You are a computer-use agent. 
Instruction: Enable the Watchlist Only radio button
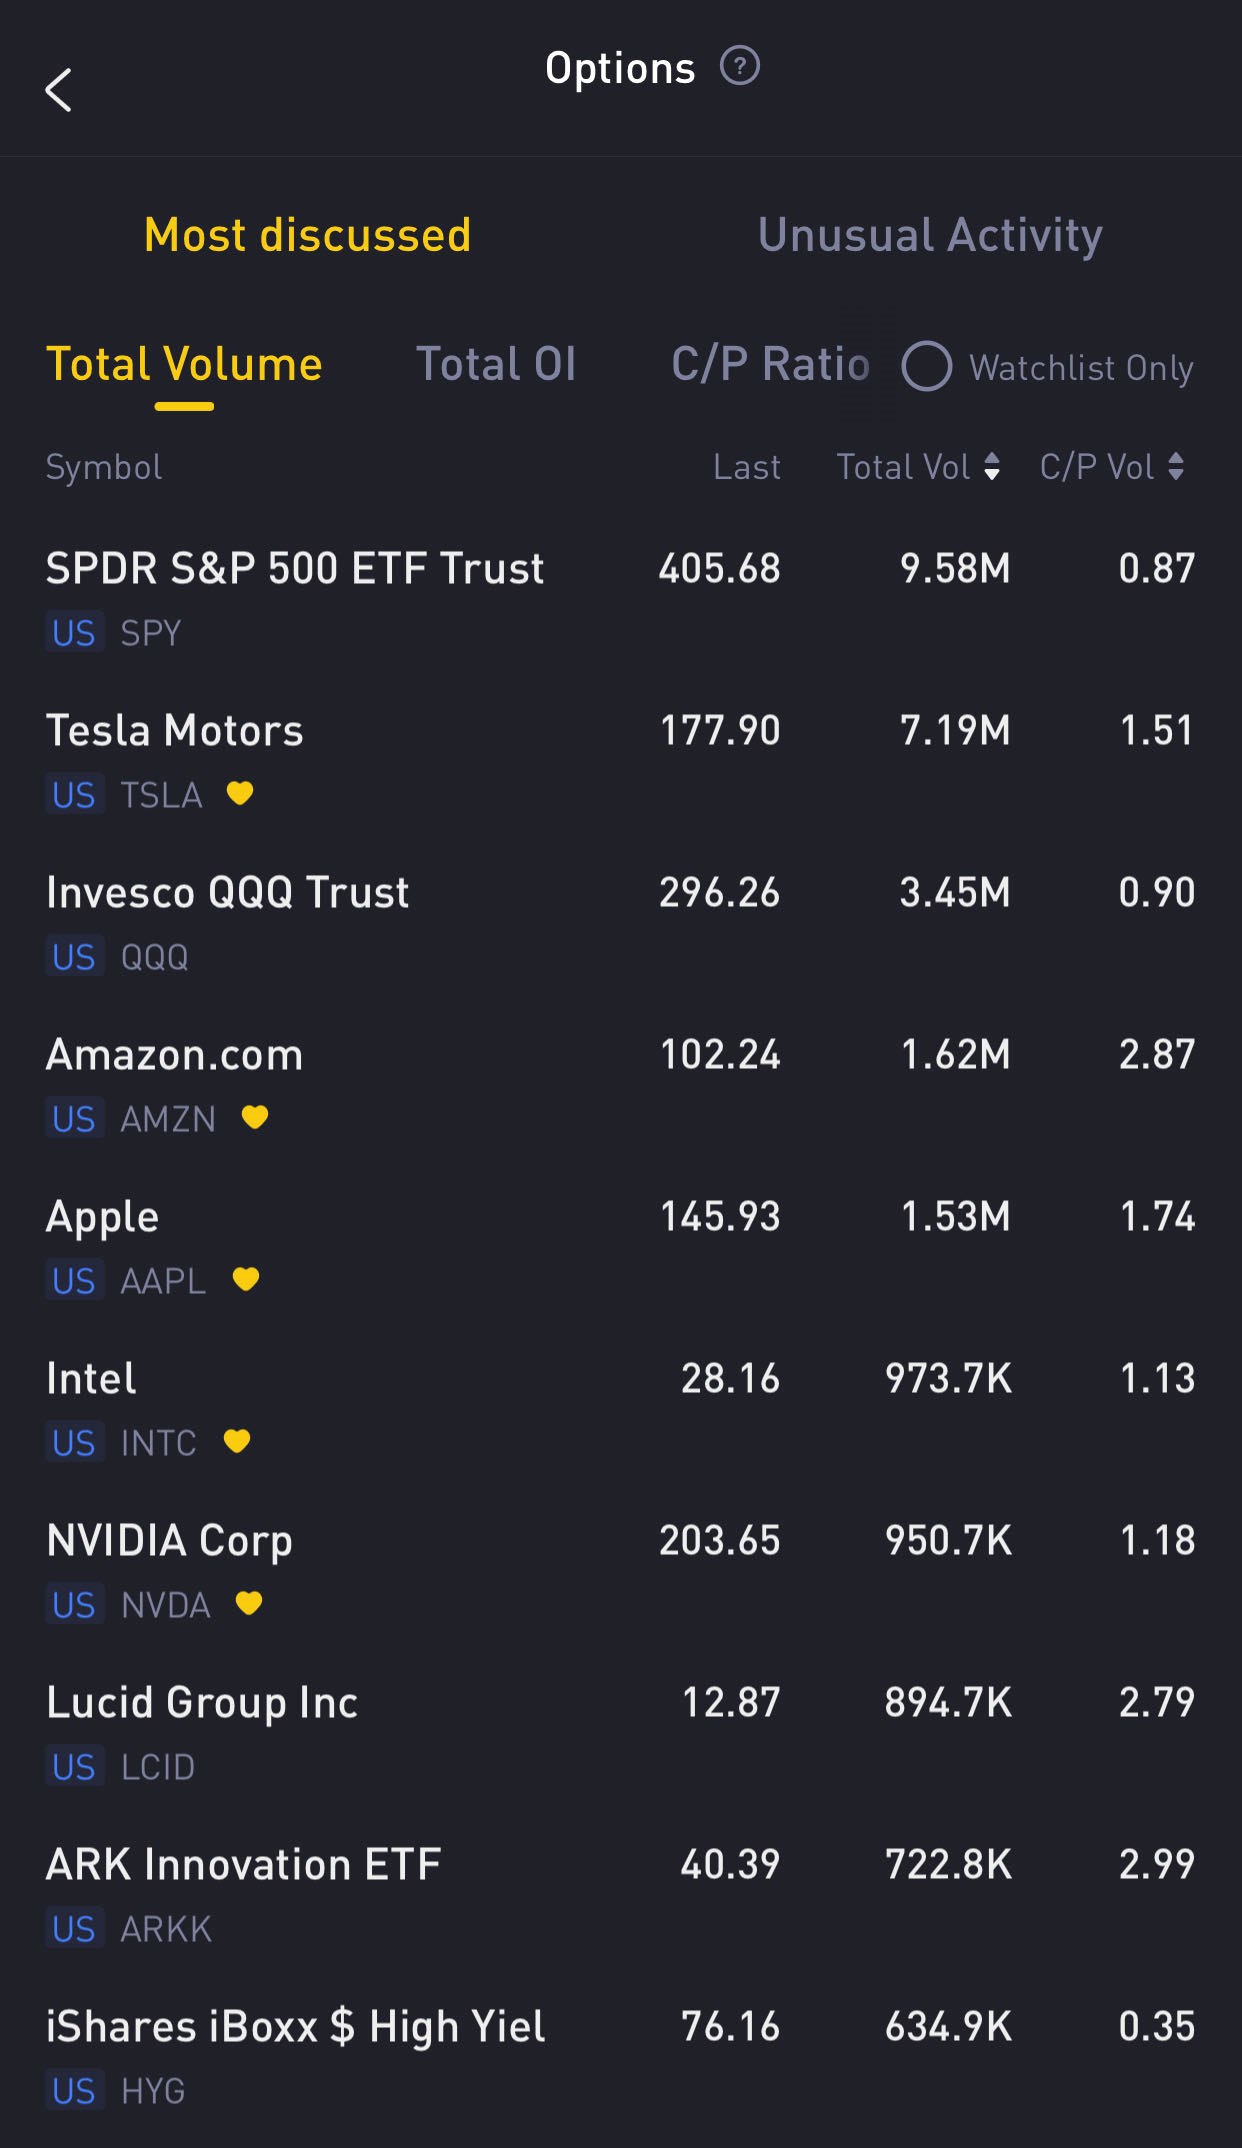[x=927, y=366]
